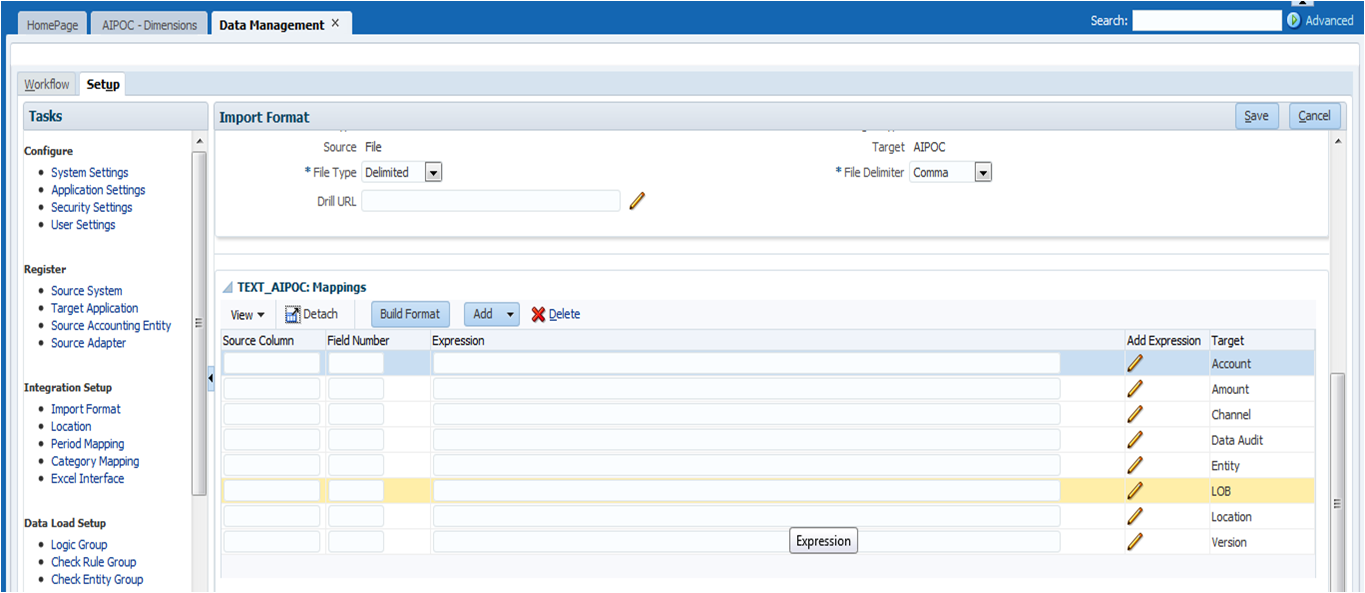Click the Add Expression pencil for Amount

(1134, 388)
